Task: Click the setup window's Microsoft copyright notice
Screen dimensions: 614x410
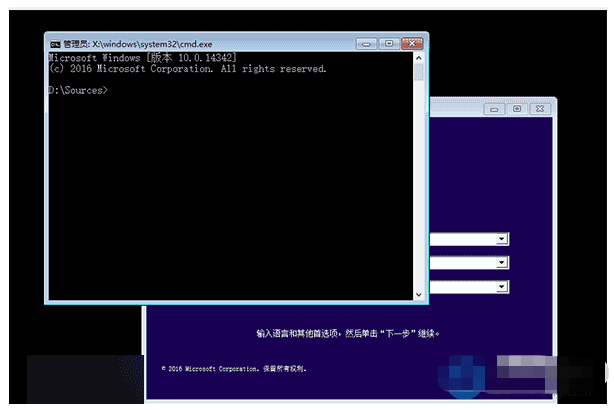Action: point(235,368)
